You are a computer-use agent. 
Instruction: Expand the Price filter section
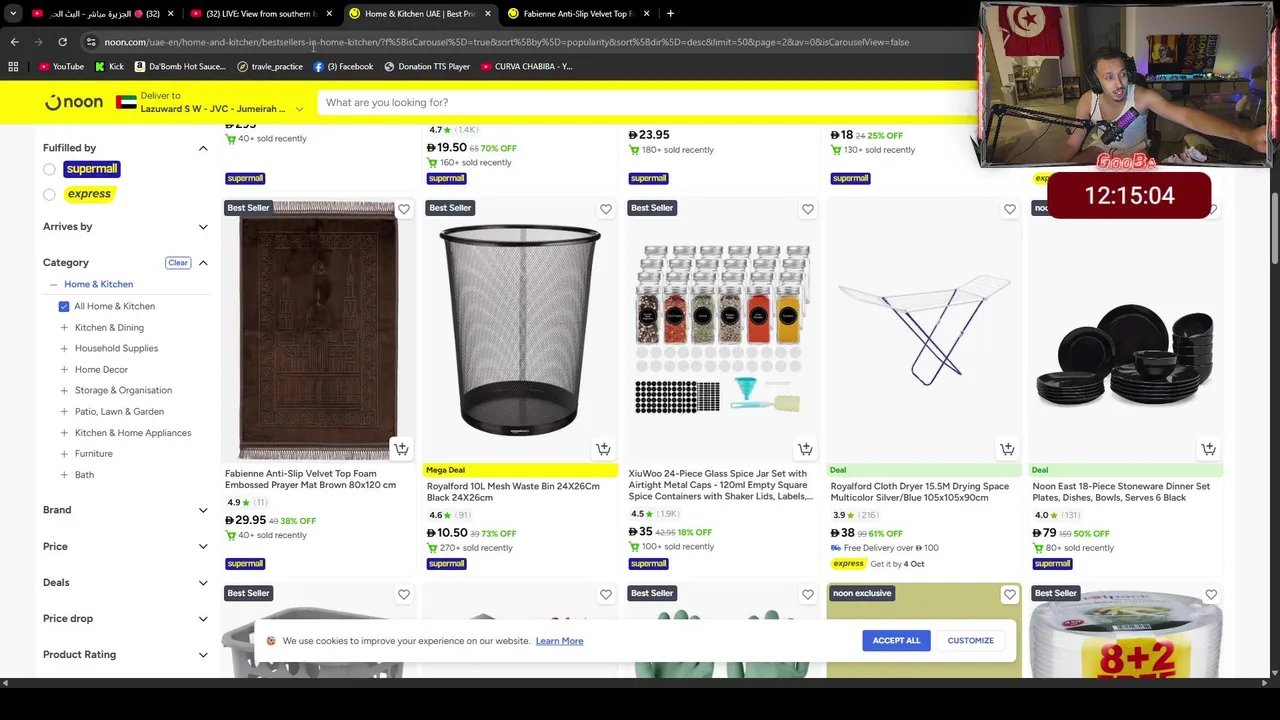click(x=125, y=546)
